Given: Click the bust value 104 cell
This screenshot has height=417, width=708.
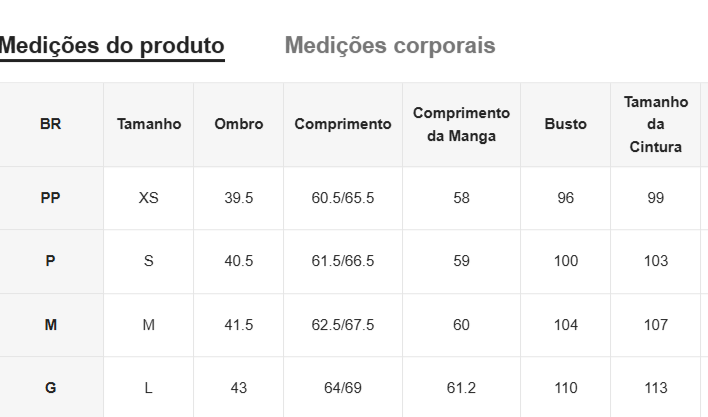Looking at the screenshot, I should pos(566,325).
